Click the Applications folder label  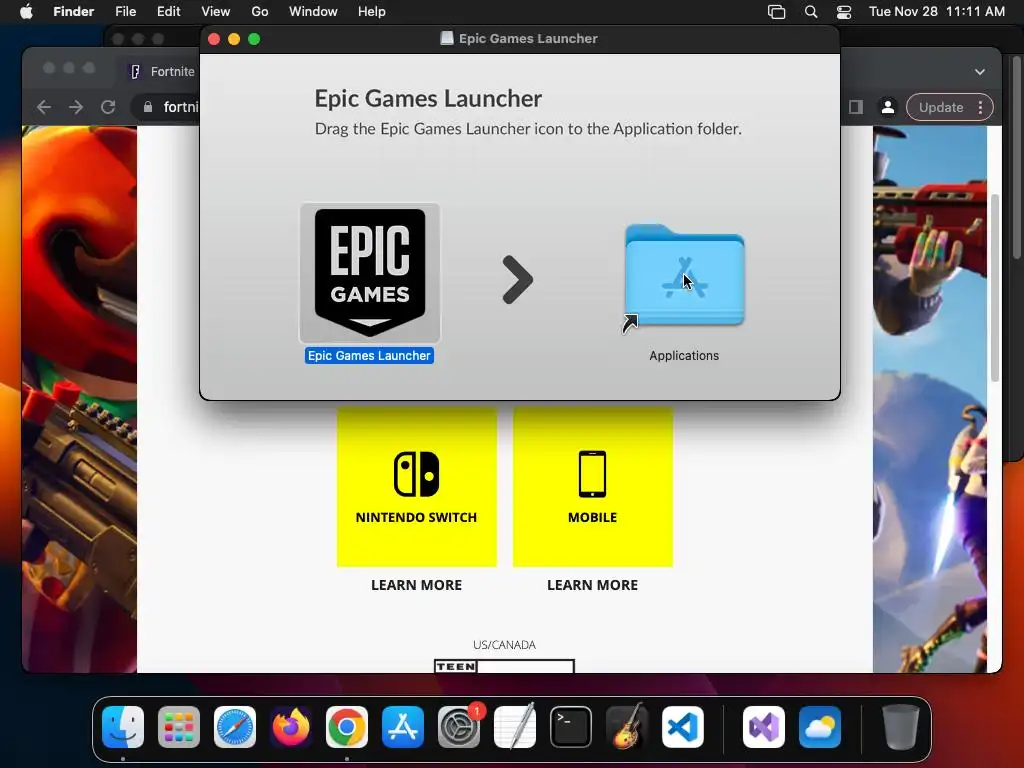click(684, 356)
